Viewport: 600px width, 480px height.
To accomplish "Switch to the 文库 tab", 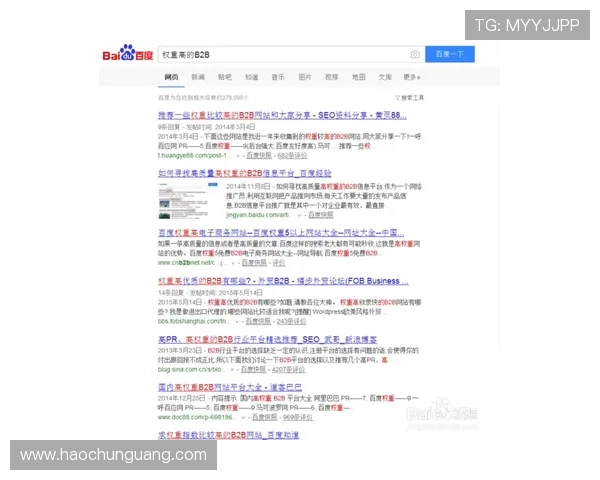I will tap(385, 77).
